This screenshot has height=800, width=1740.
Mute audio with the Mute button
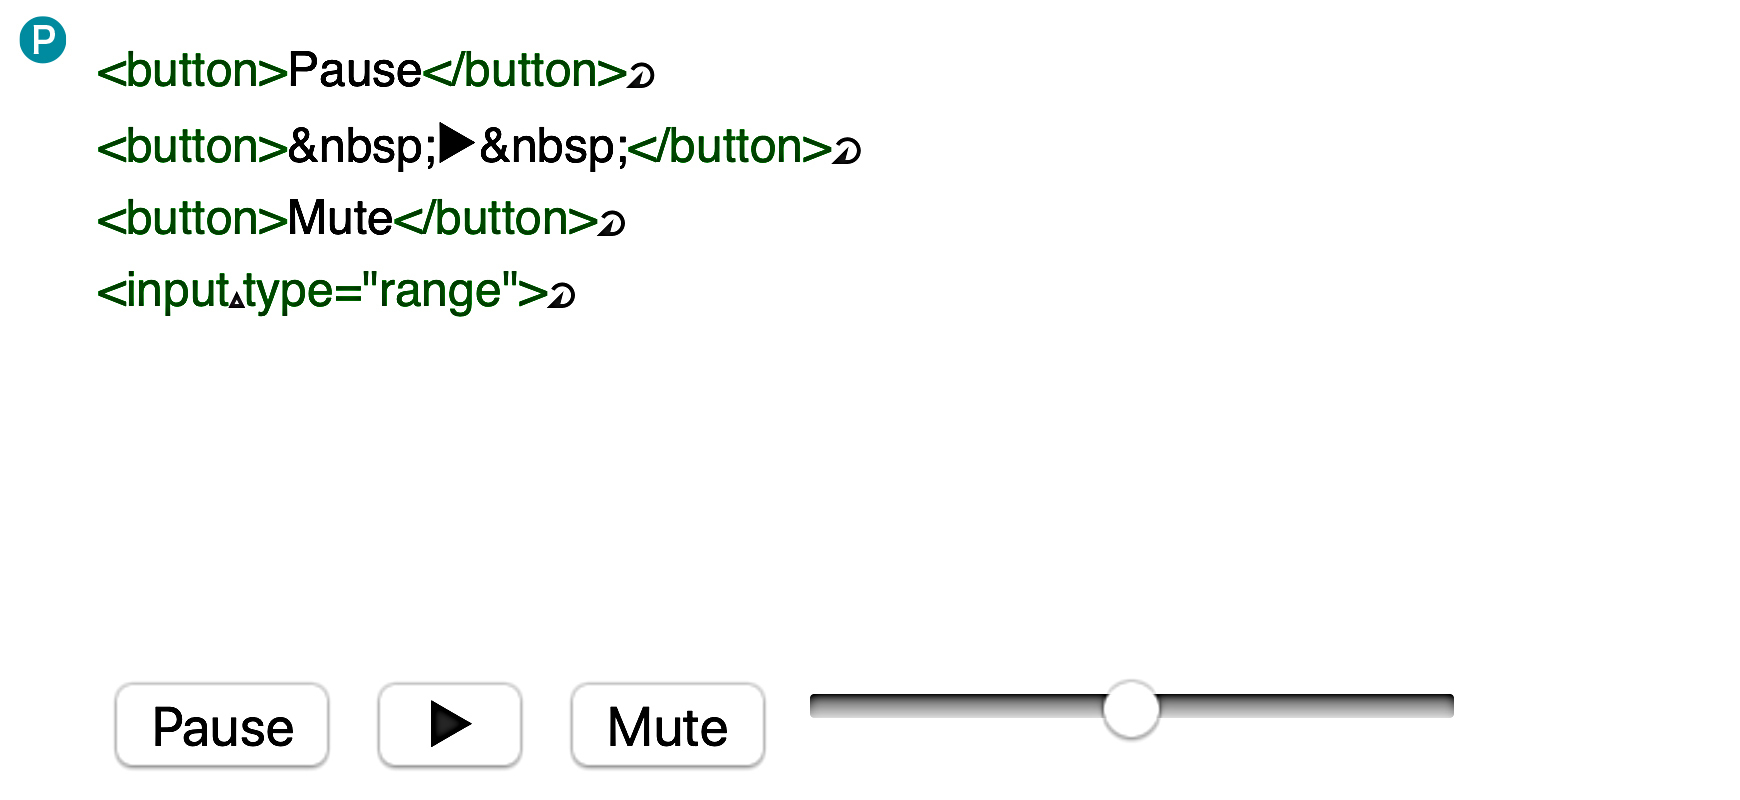point(667,725)
